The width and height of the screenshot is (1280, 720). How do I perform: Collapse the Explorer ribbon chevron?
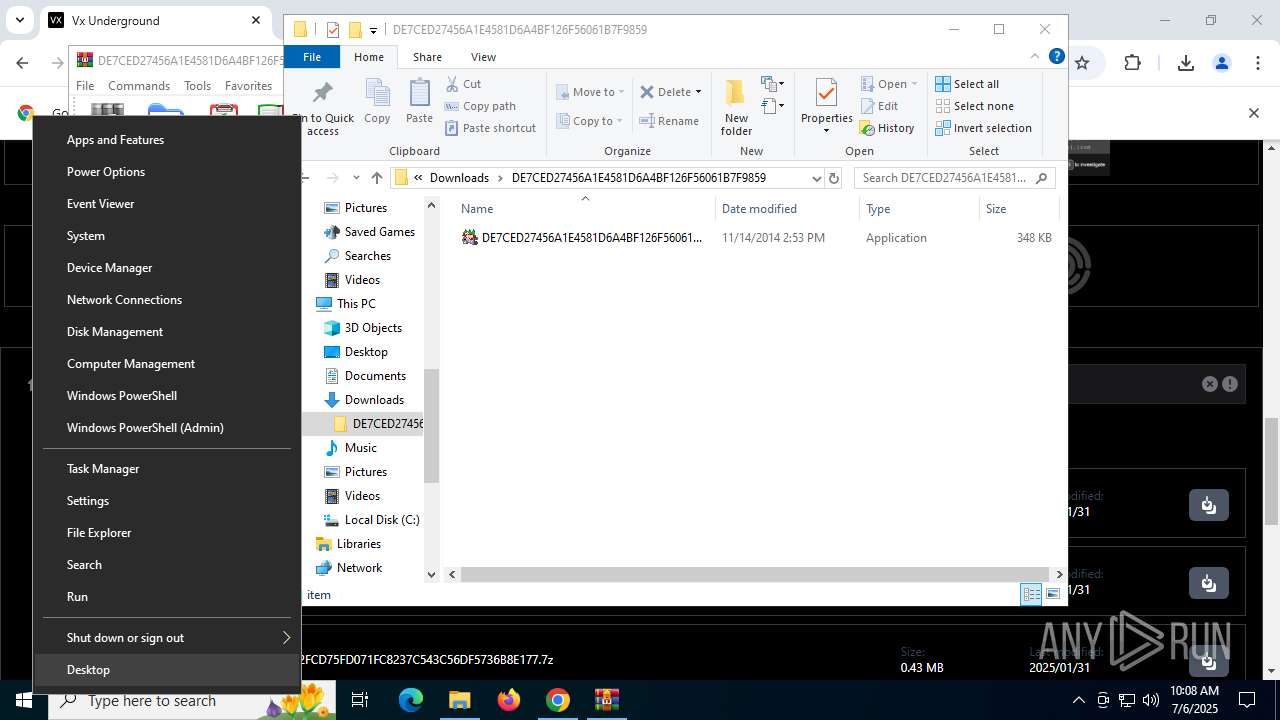[1035, 56]
